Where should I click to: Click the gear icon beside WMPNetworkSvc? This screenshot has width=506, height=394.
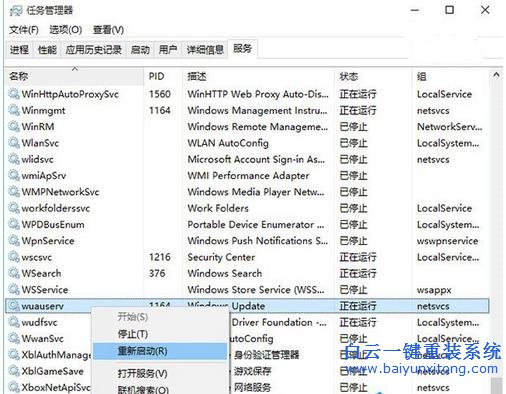coord(14,192)
